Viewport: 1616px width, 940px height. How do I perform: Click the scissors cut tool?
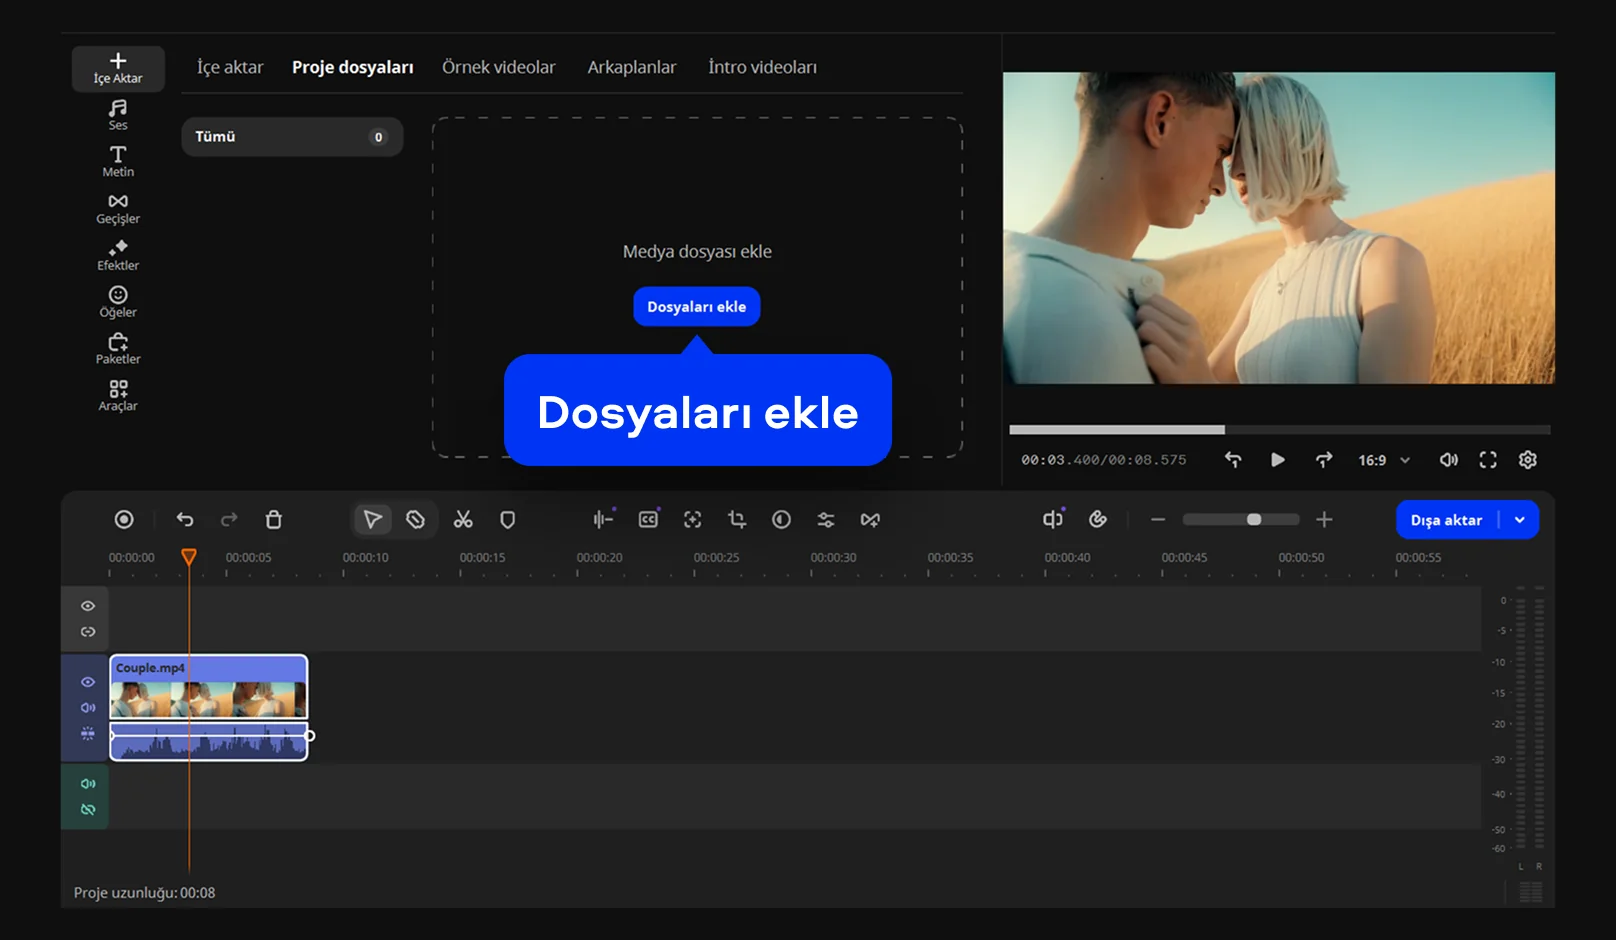tap(463, 520)
